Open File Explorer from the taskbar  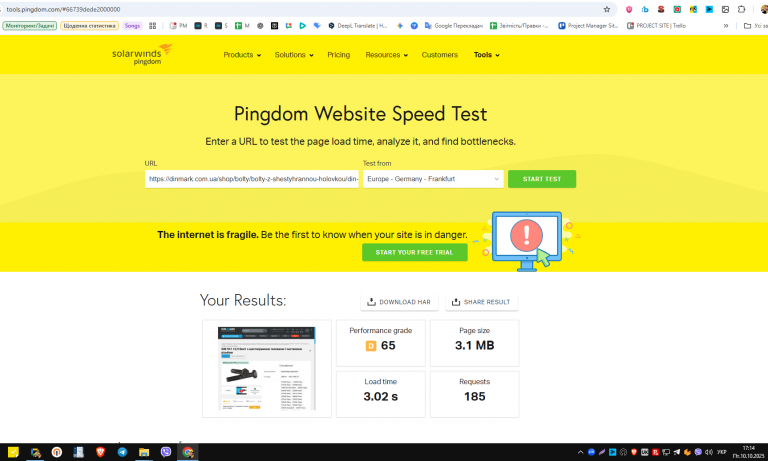click(x=144, y=452)
